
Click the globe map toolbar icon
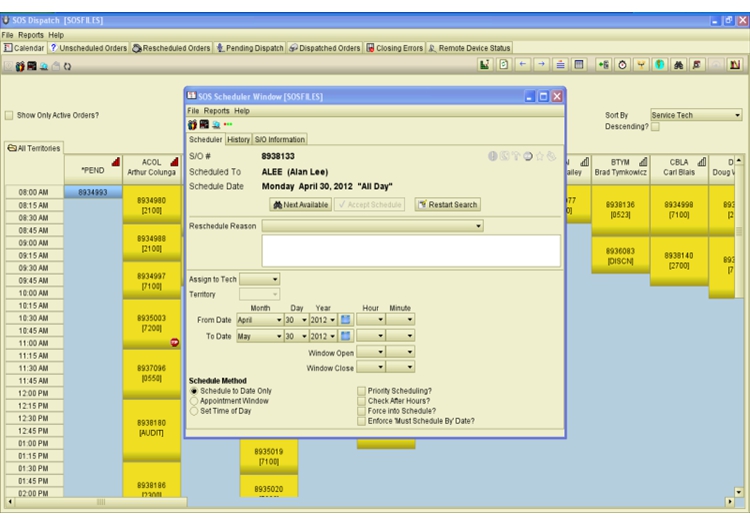click(660, 65)
